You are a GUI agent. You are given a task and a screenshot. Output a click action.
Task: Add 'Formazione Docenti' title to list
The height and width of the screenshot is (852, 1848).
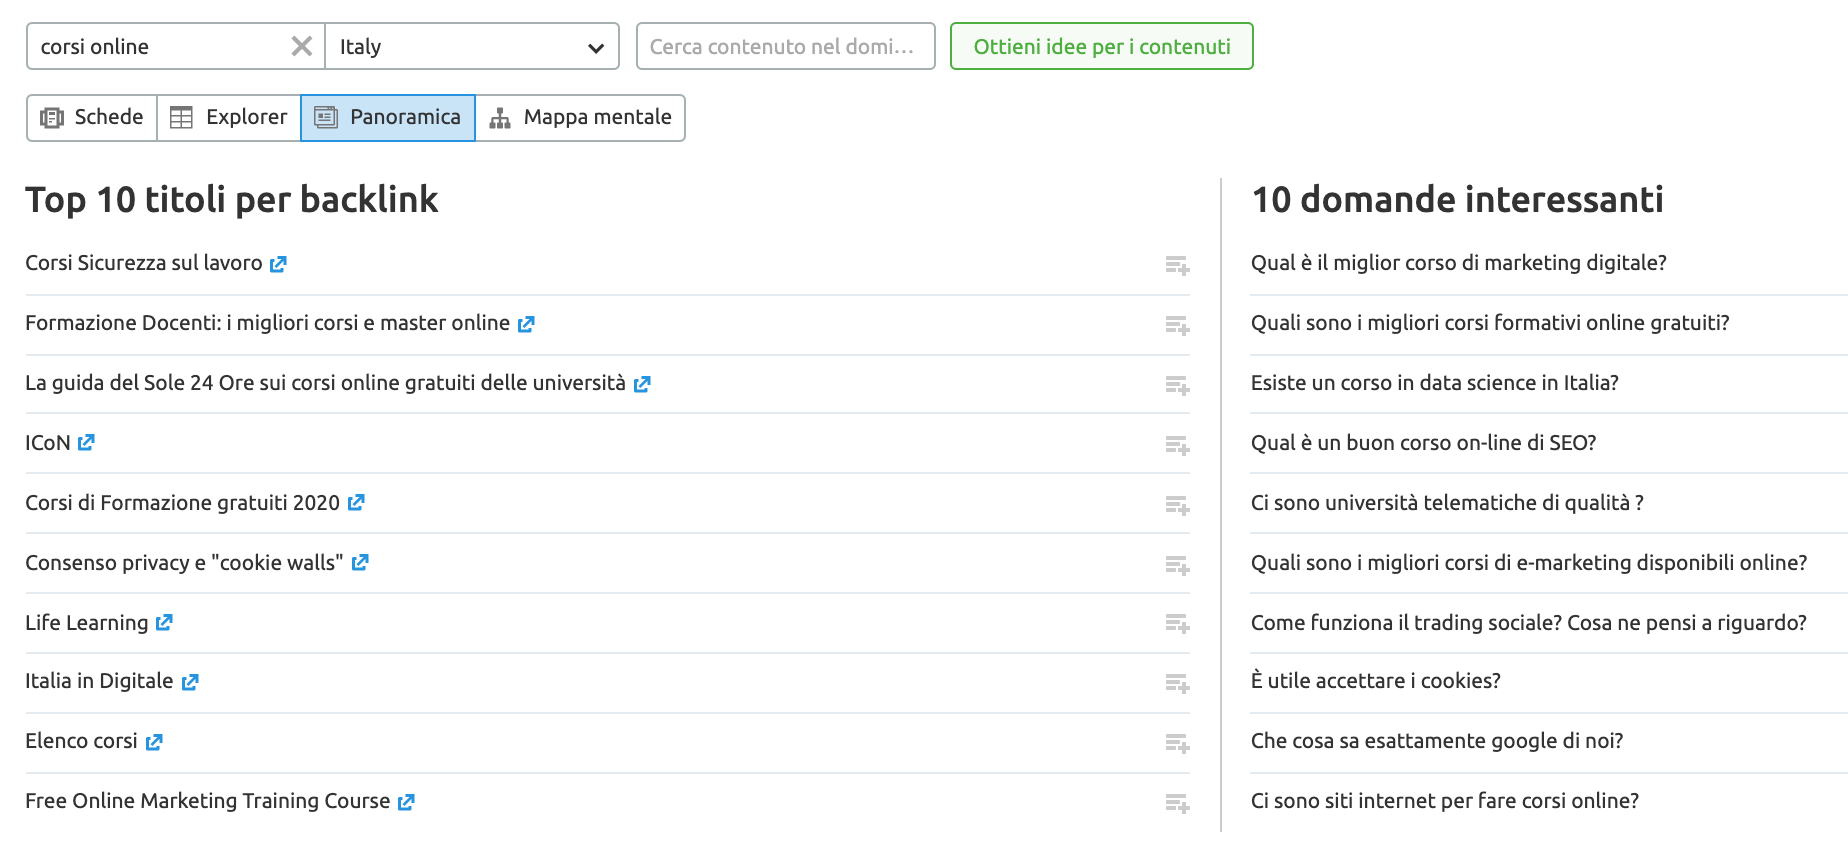1177,325
